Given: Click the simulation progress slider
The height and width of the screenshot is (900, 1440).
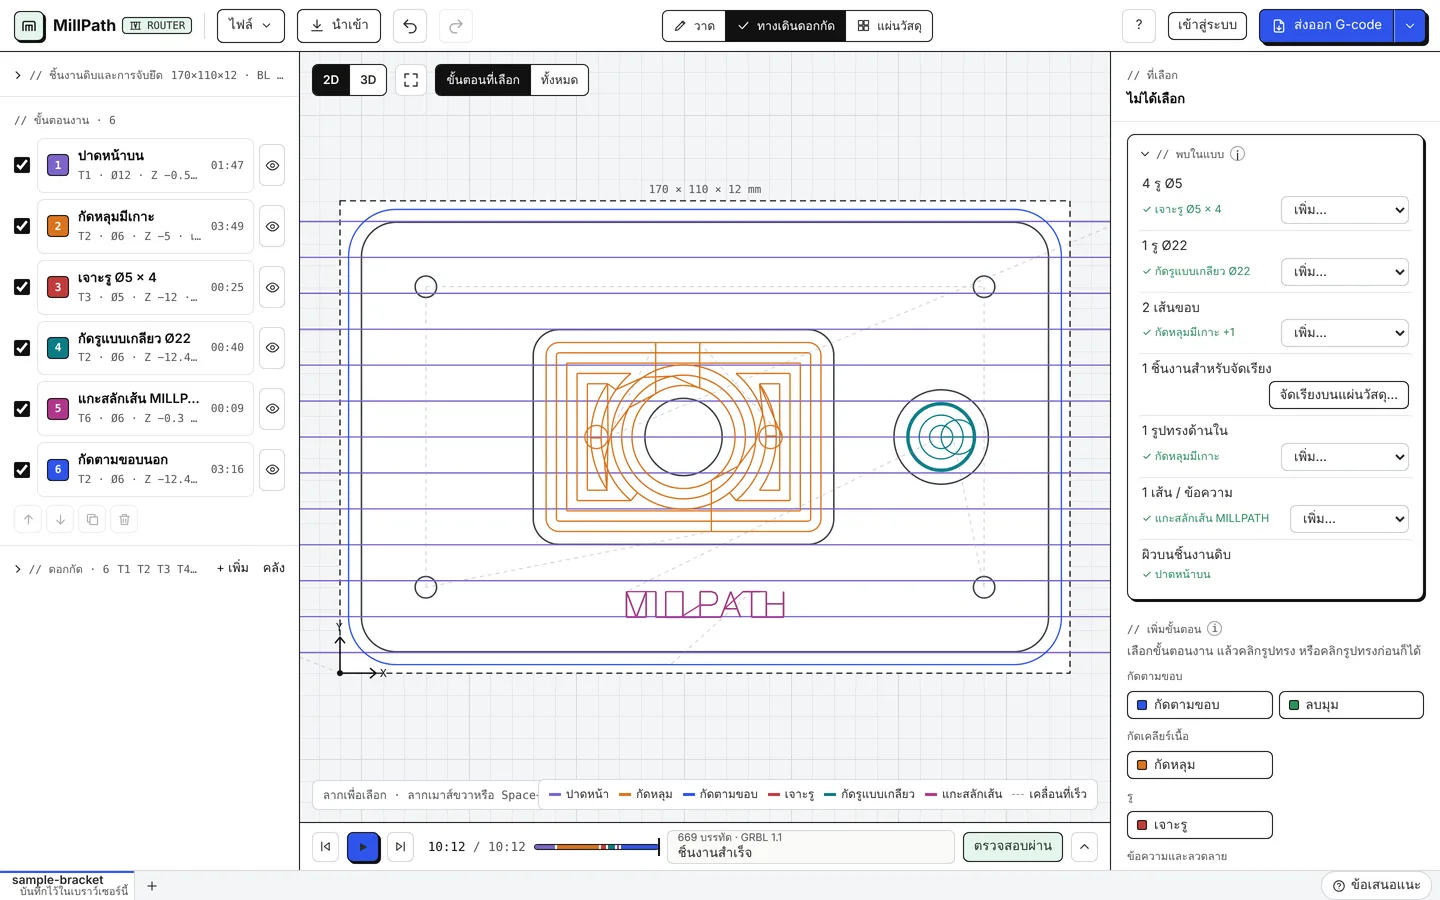Looking at the screenshot, I should tap(597, 847).
